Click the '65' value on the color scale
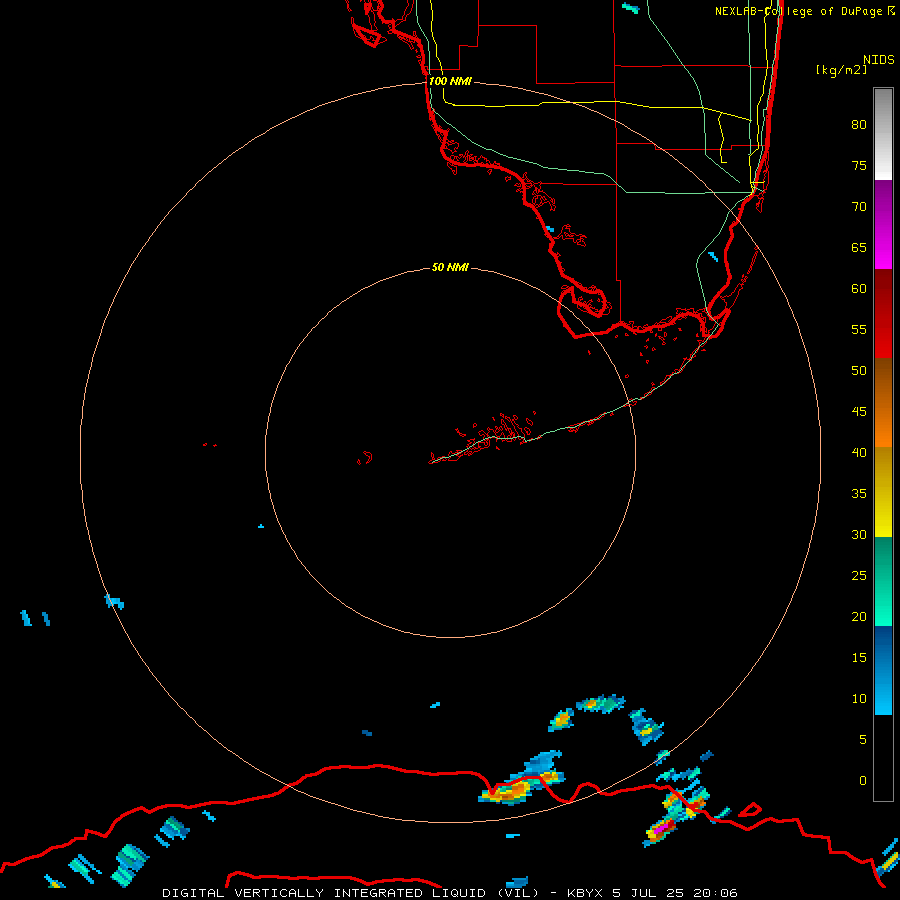The image size is (900, 900). tap(859, 247)
